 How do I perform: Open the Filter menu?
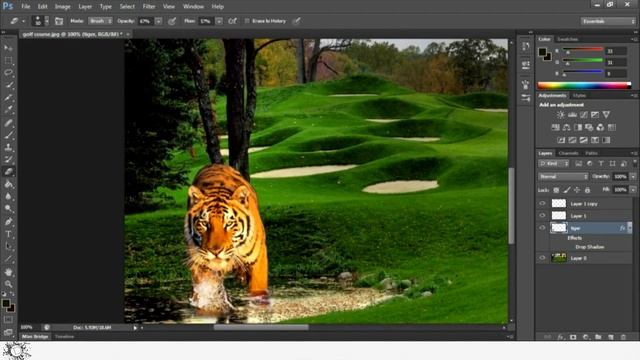149,7
